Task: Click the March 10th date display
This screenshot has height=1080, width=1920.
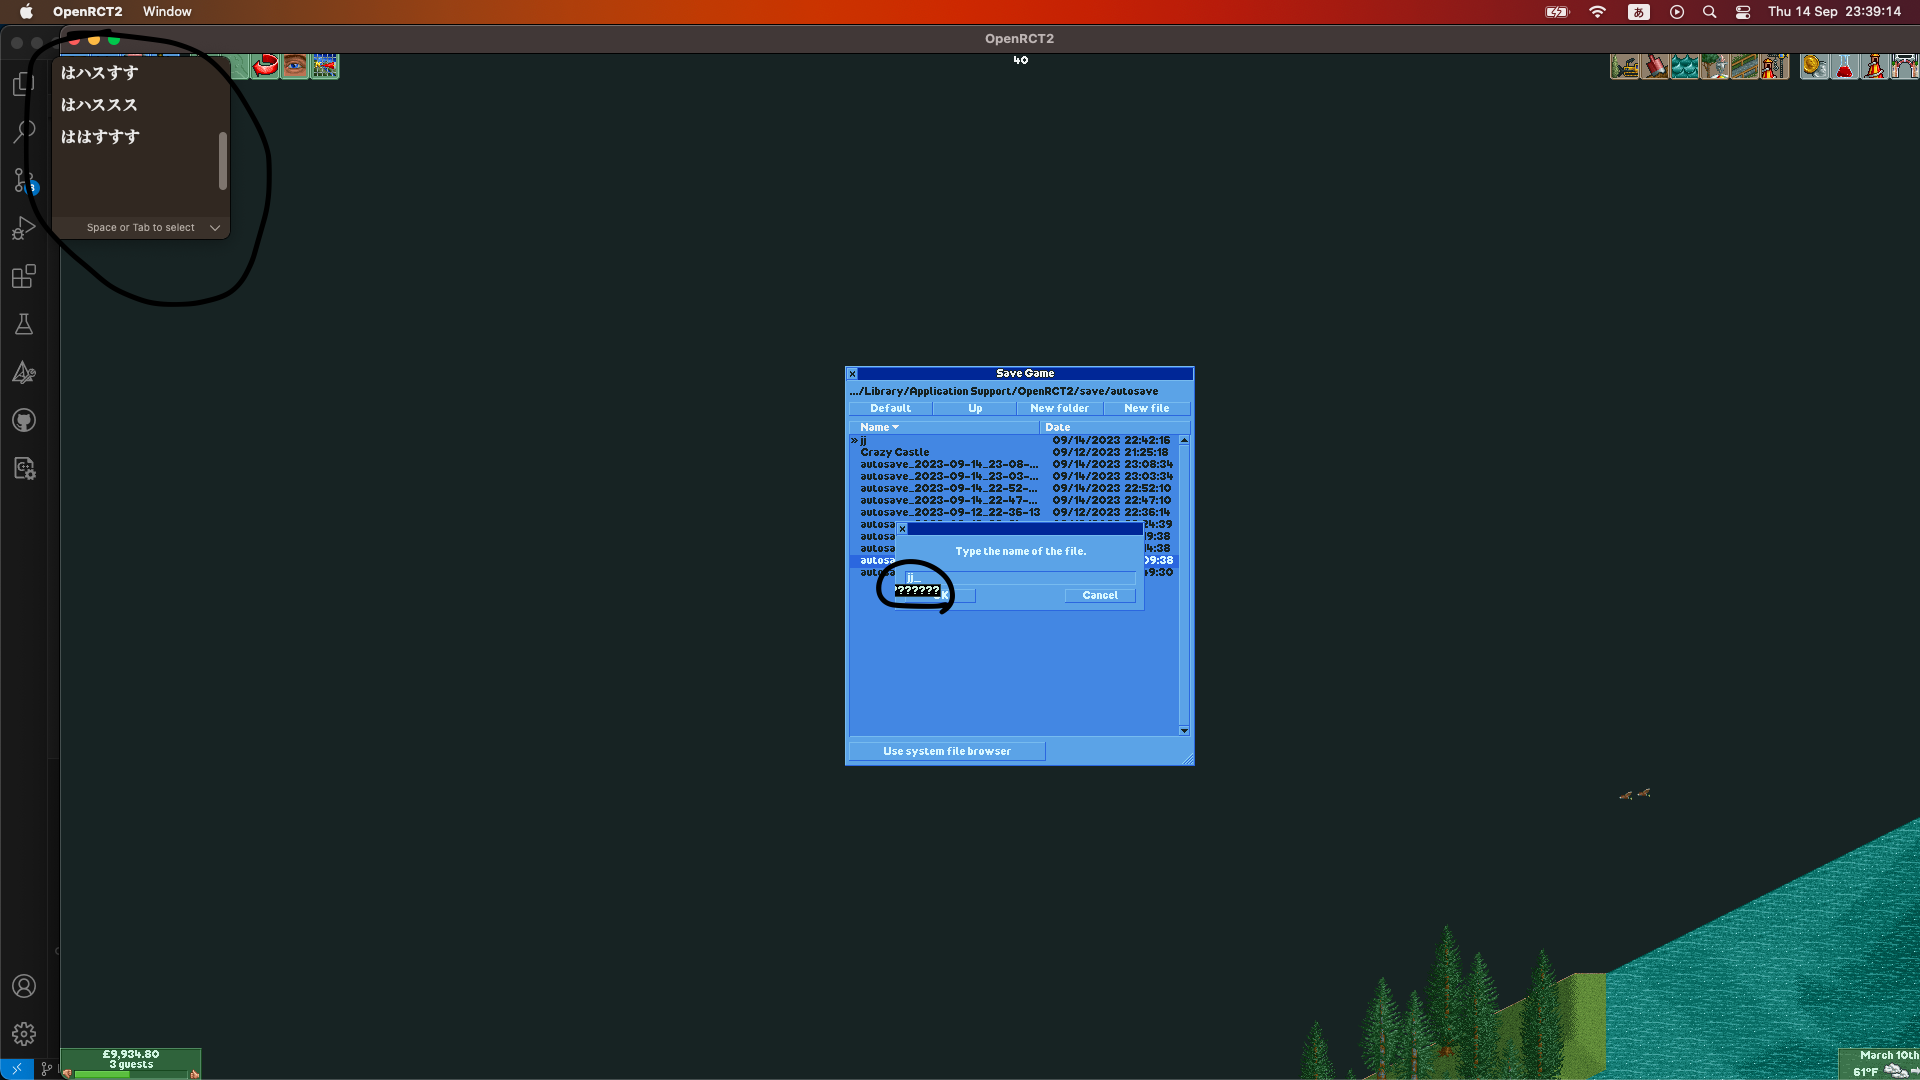Action: click(1888, 1055)
